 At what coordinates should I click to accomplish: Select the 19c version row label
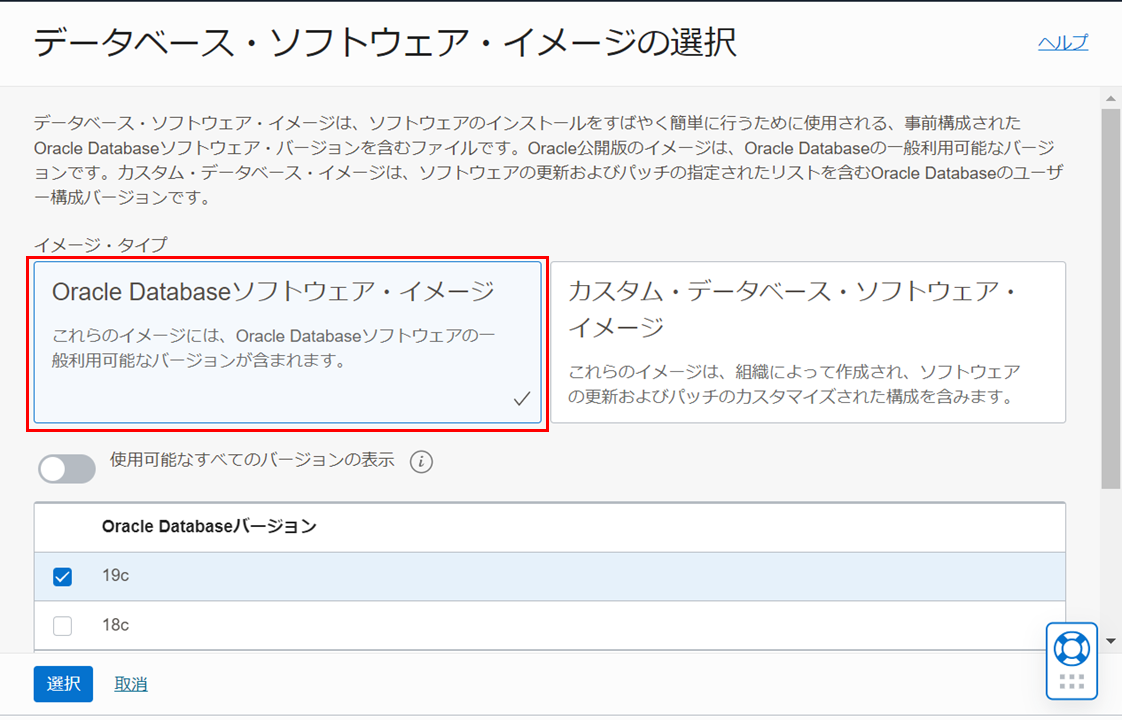pyautogui.click(x=116, y=576)
